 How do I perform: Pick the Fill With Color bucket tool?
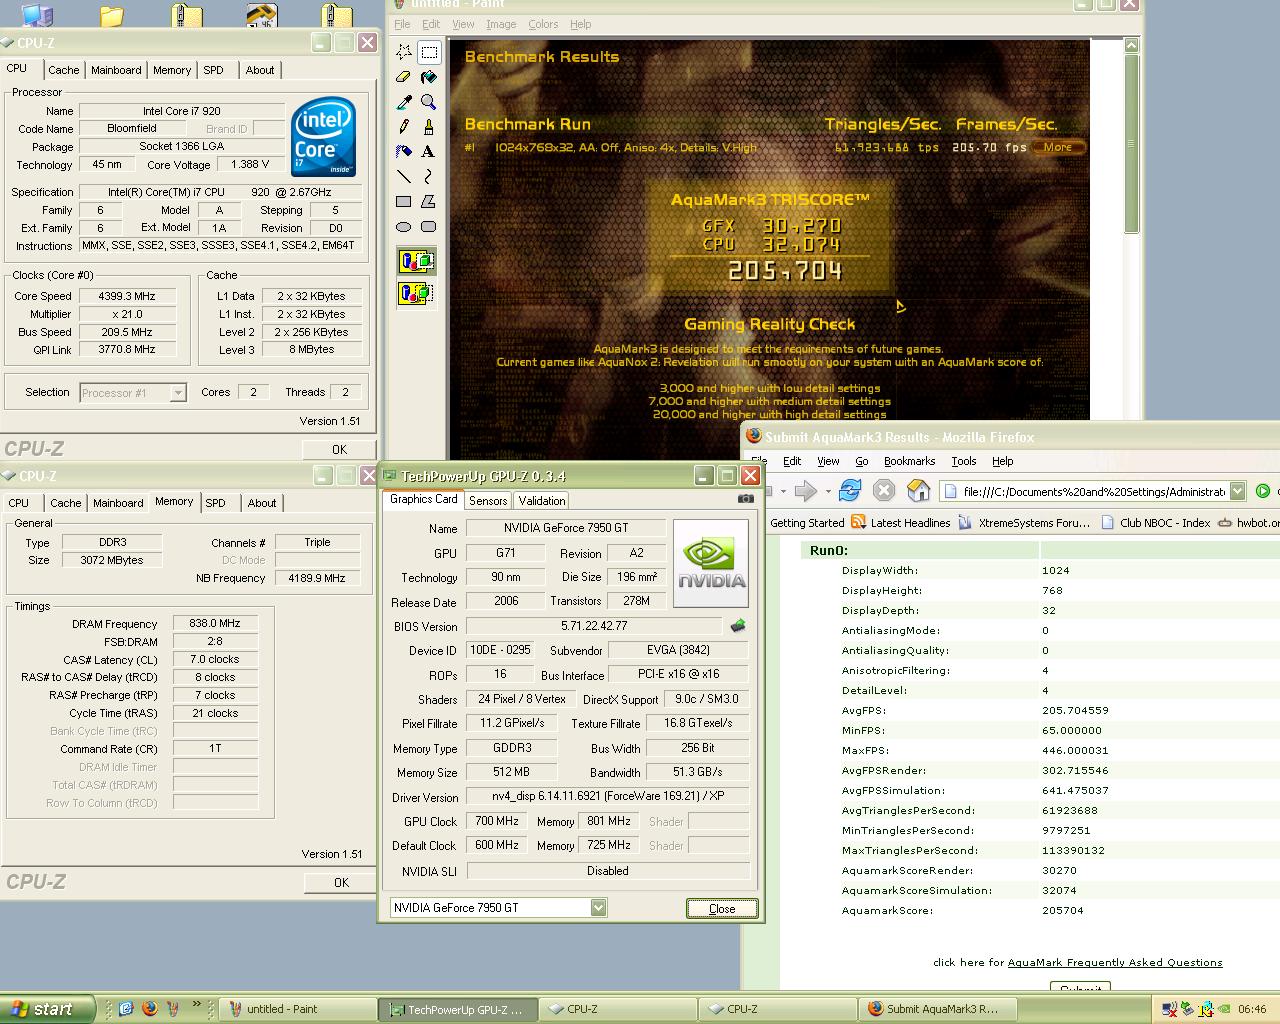point(429,77)
